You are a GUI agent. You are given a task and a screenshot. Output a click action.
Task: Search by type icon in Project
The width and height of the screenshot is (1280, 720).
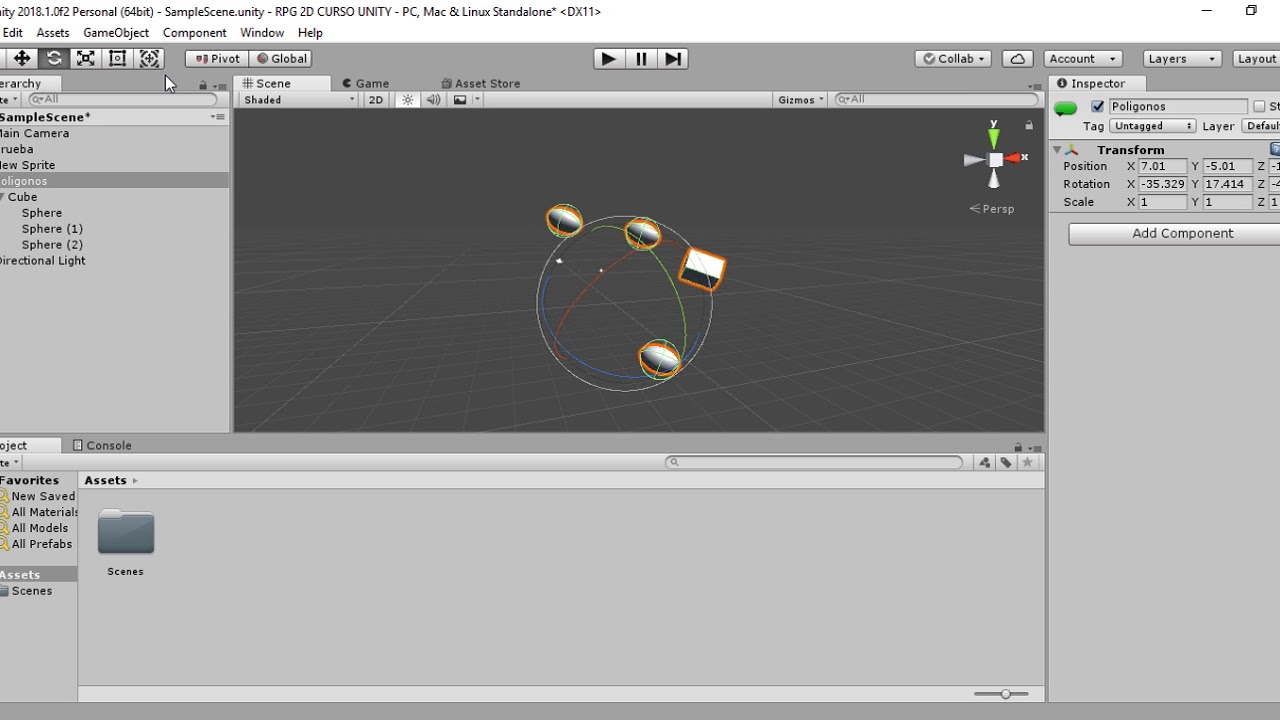985,462
